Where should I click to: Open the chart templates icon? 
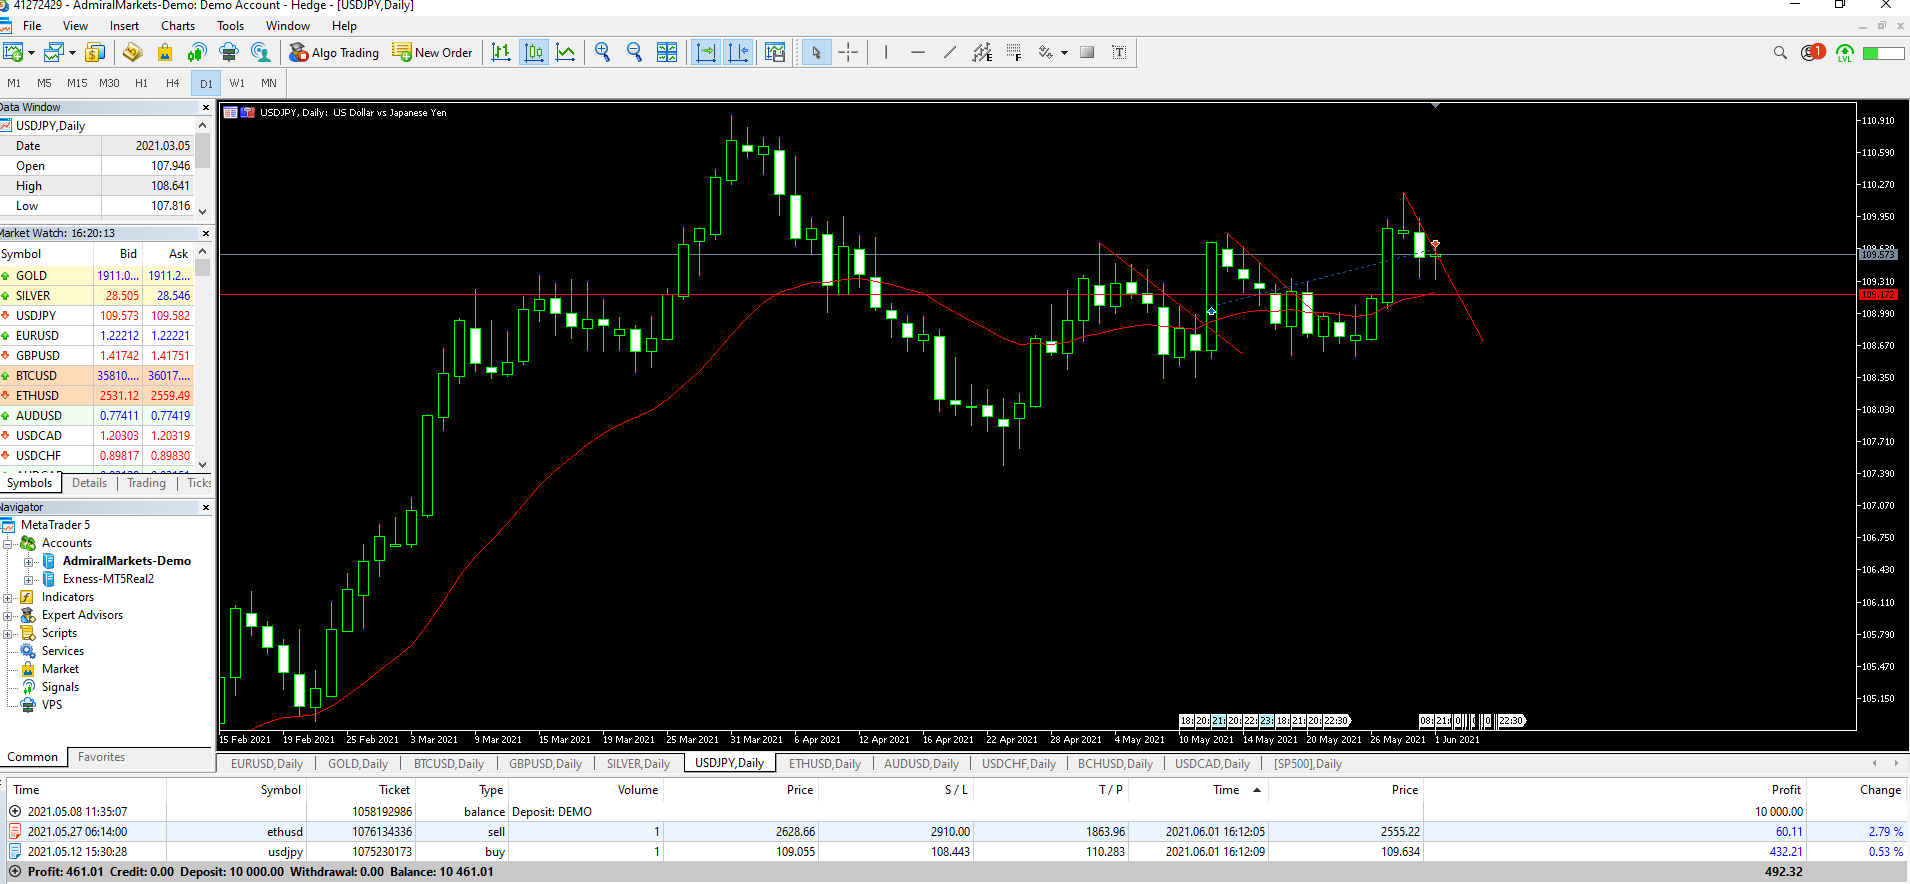coord(775,52)
